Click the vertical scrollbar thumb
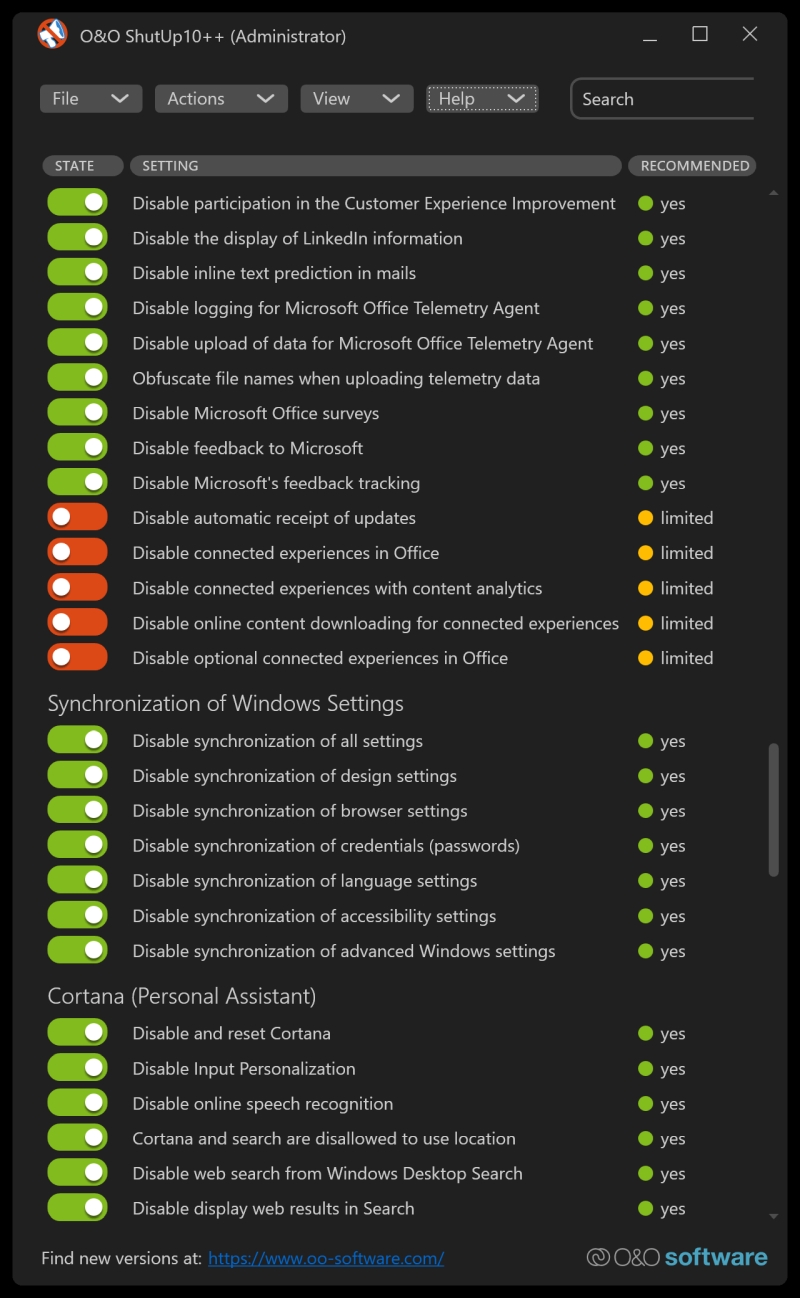The width and height of the screenshot is (800, 1298). pos(773,809)
